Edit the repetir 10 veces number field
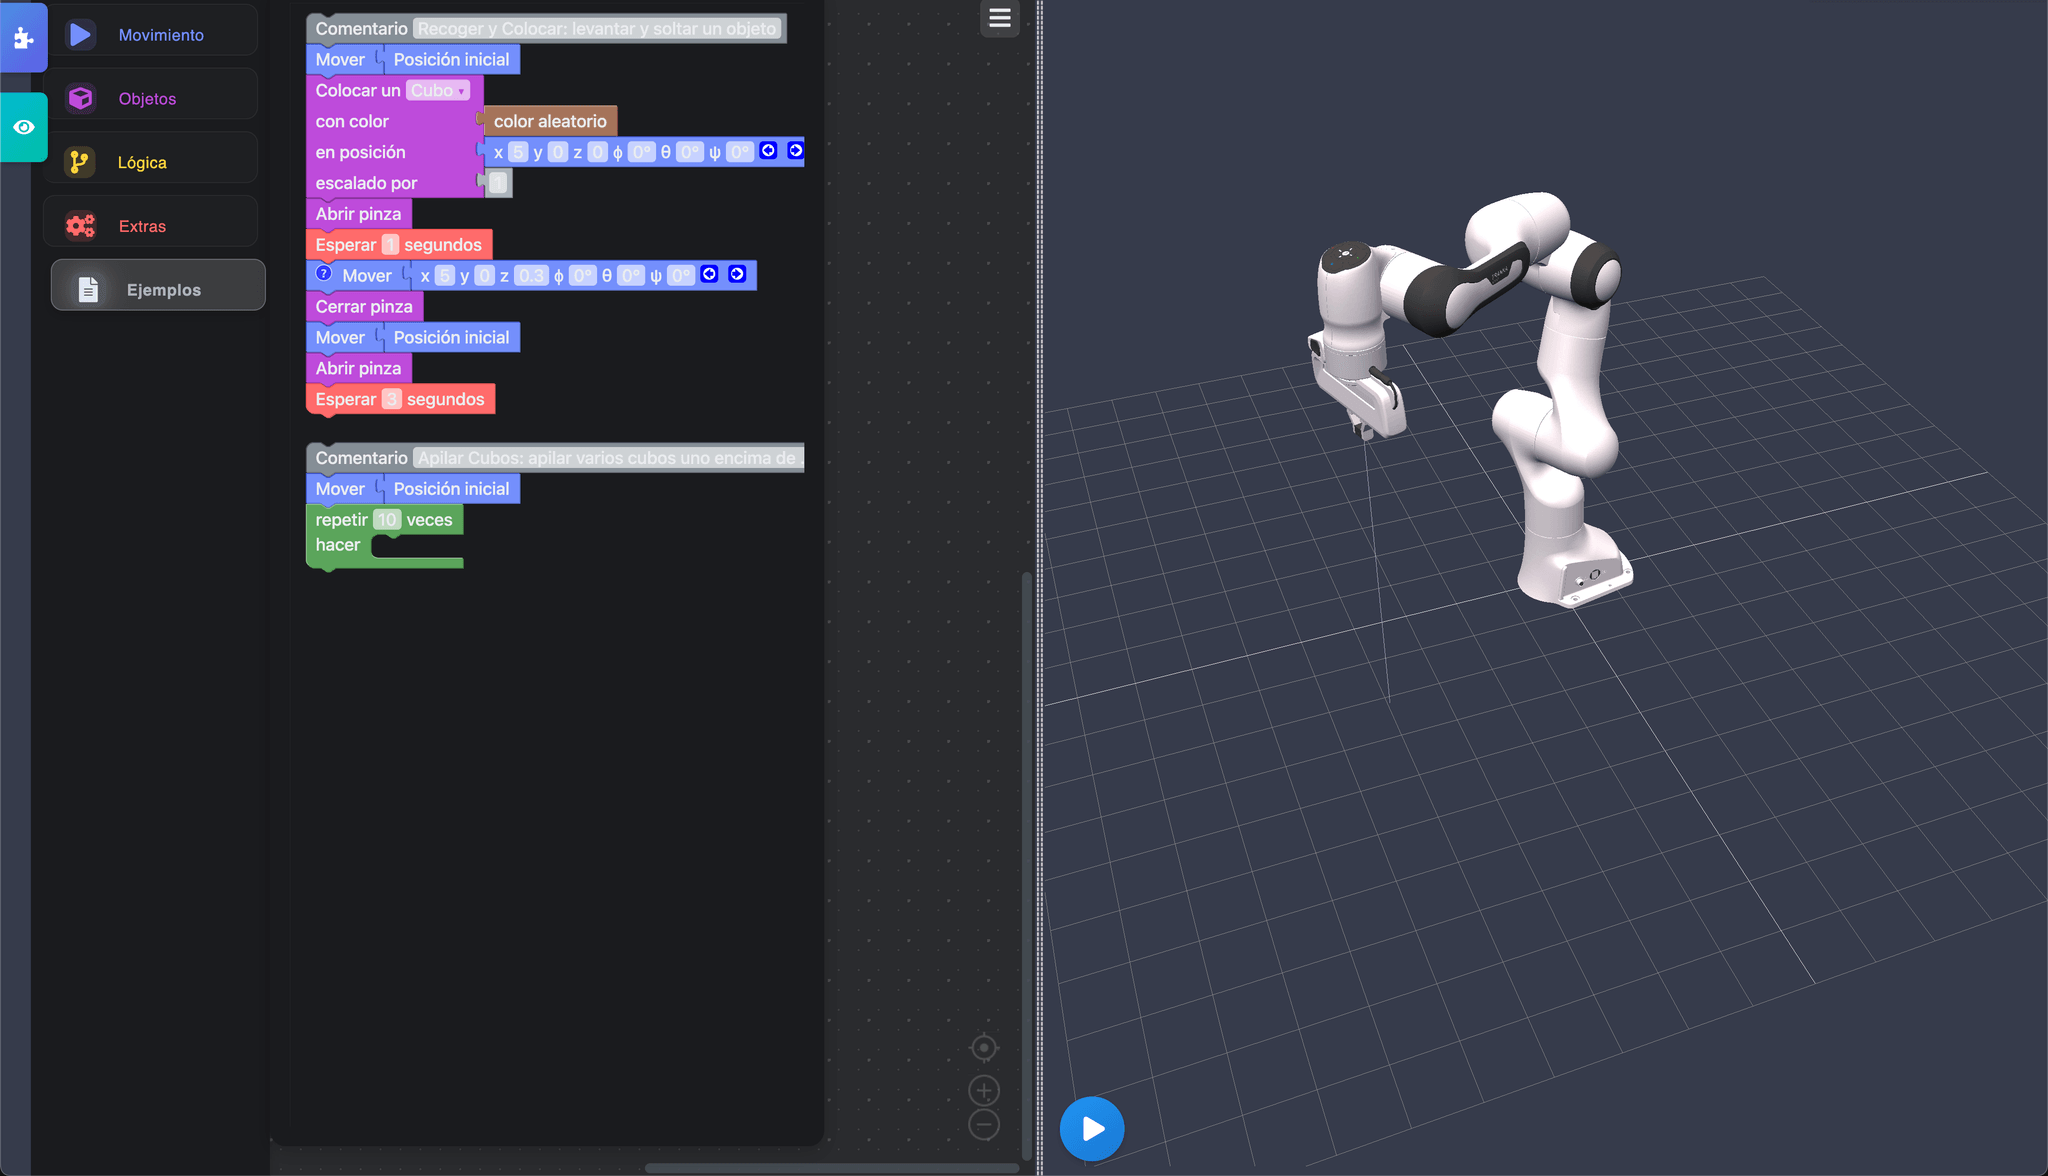Screen dimensions: 2048x1176 pyautogui.click(x=387, y=519)
